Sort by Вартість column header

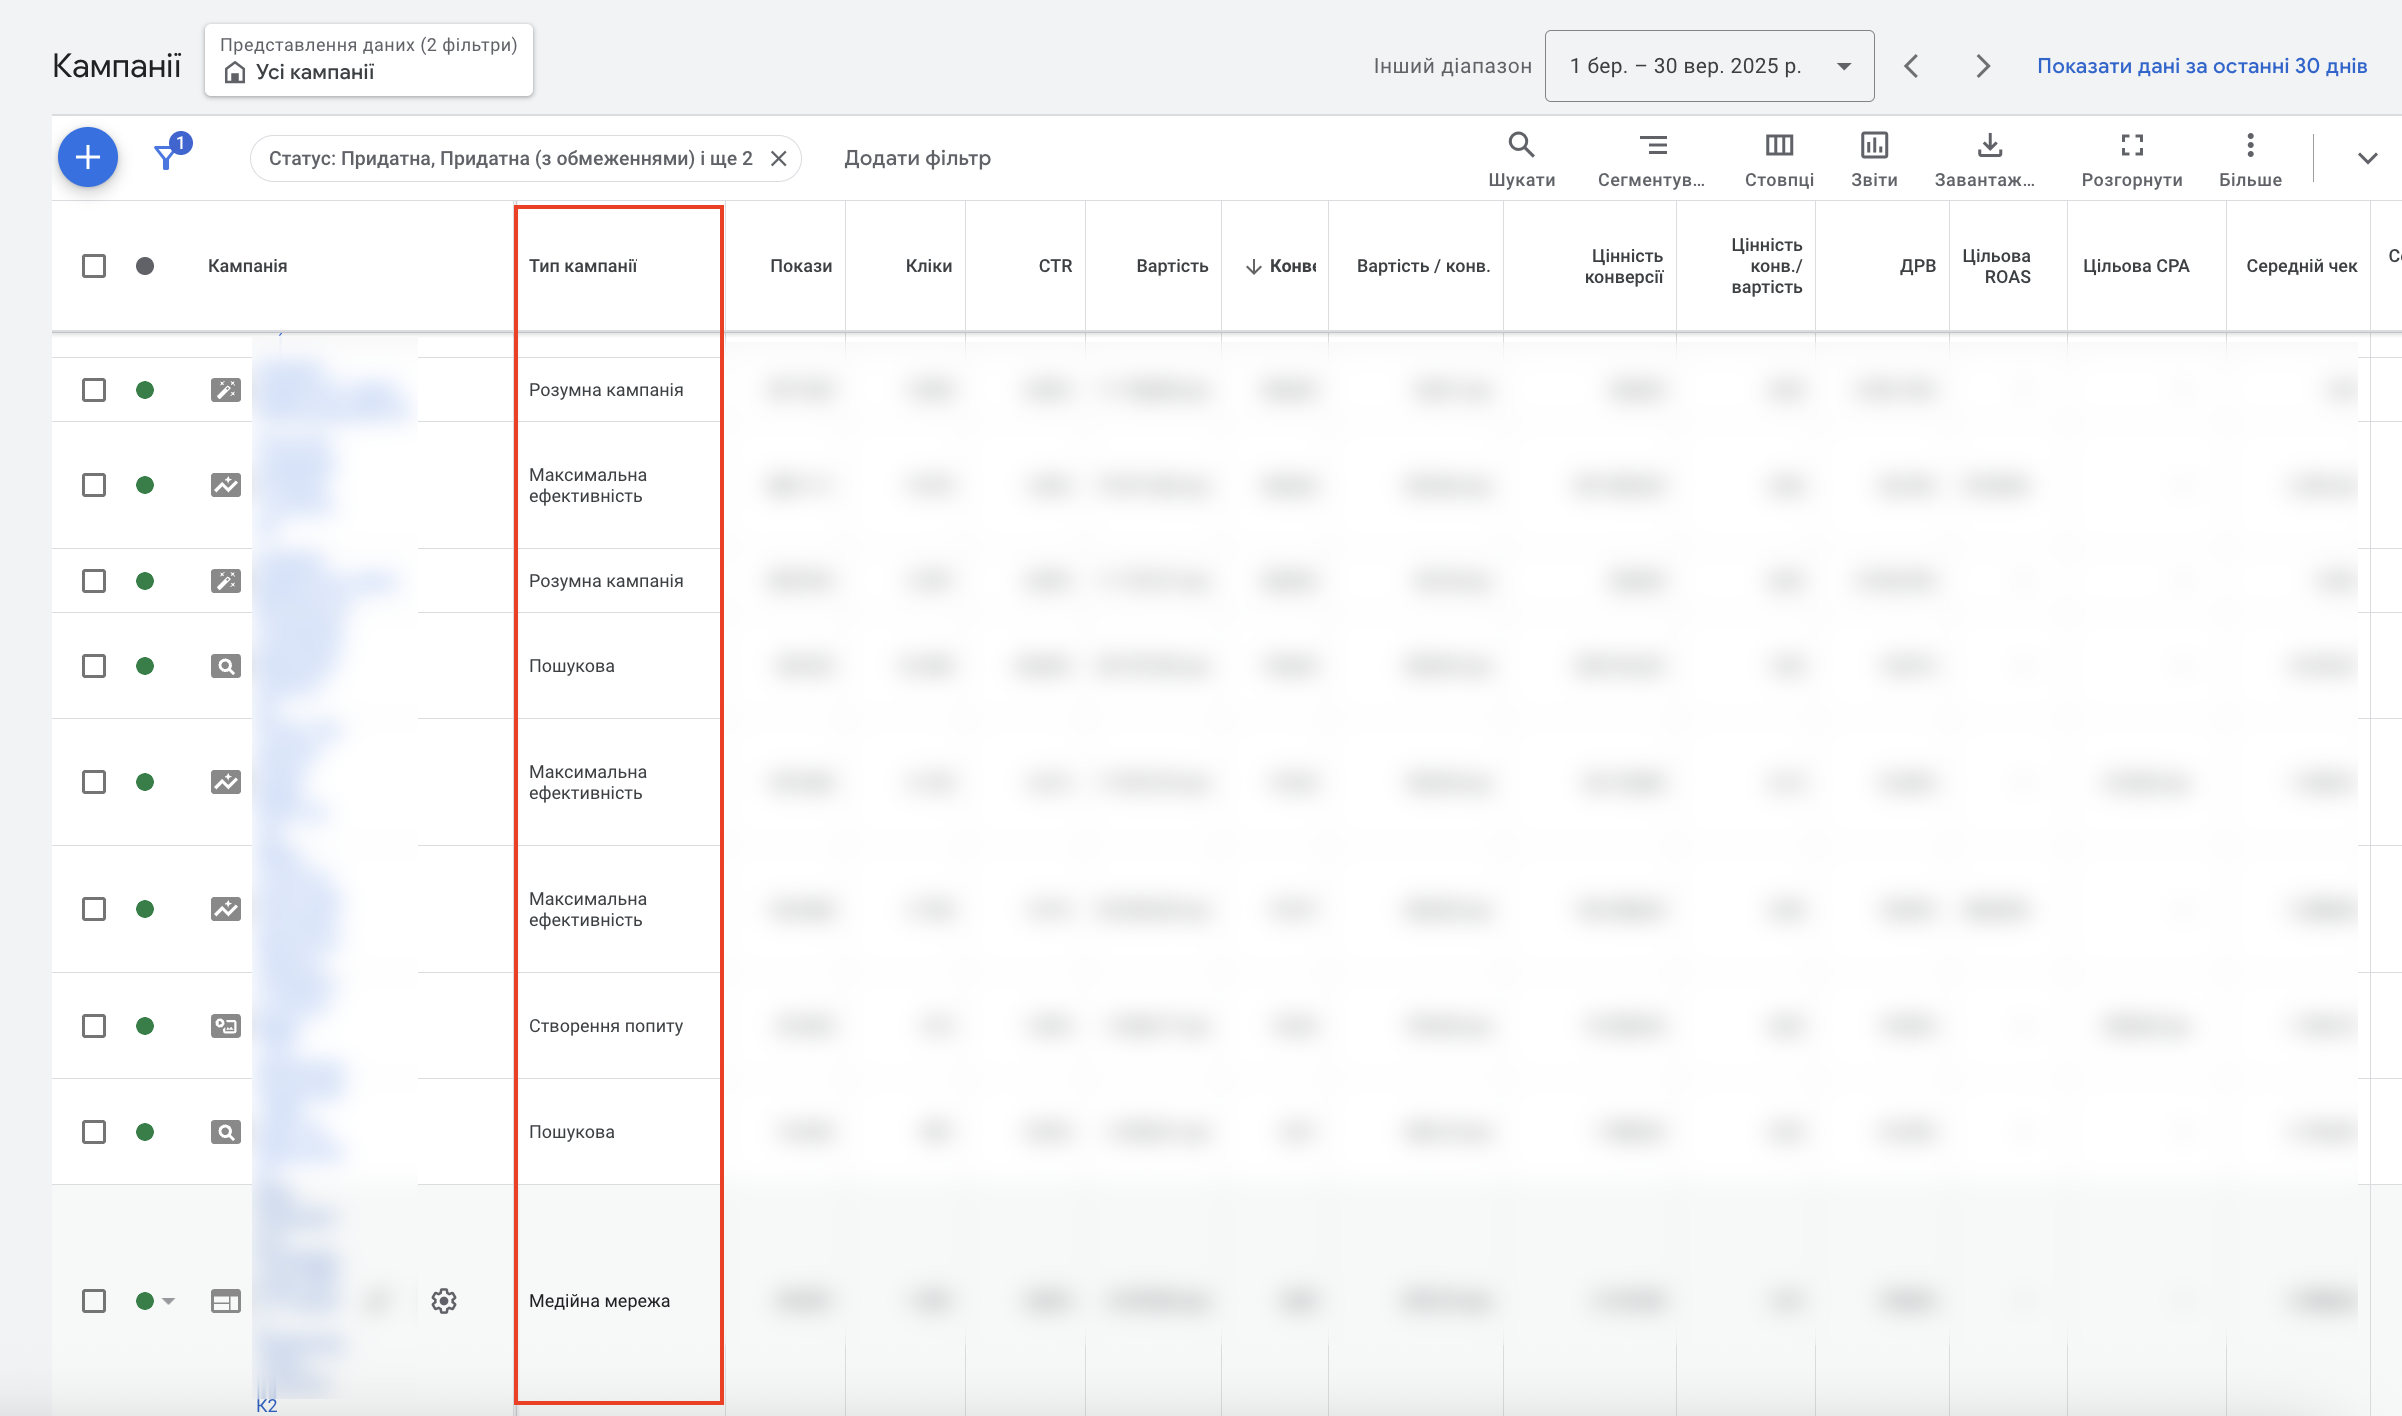pos(1172,266)
